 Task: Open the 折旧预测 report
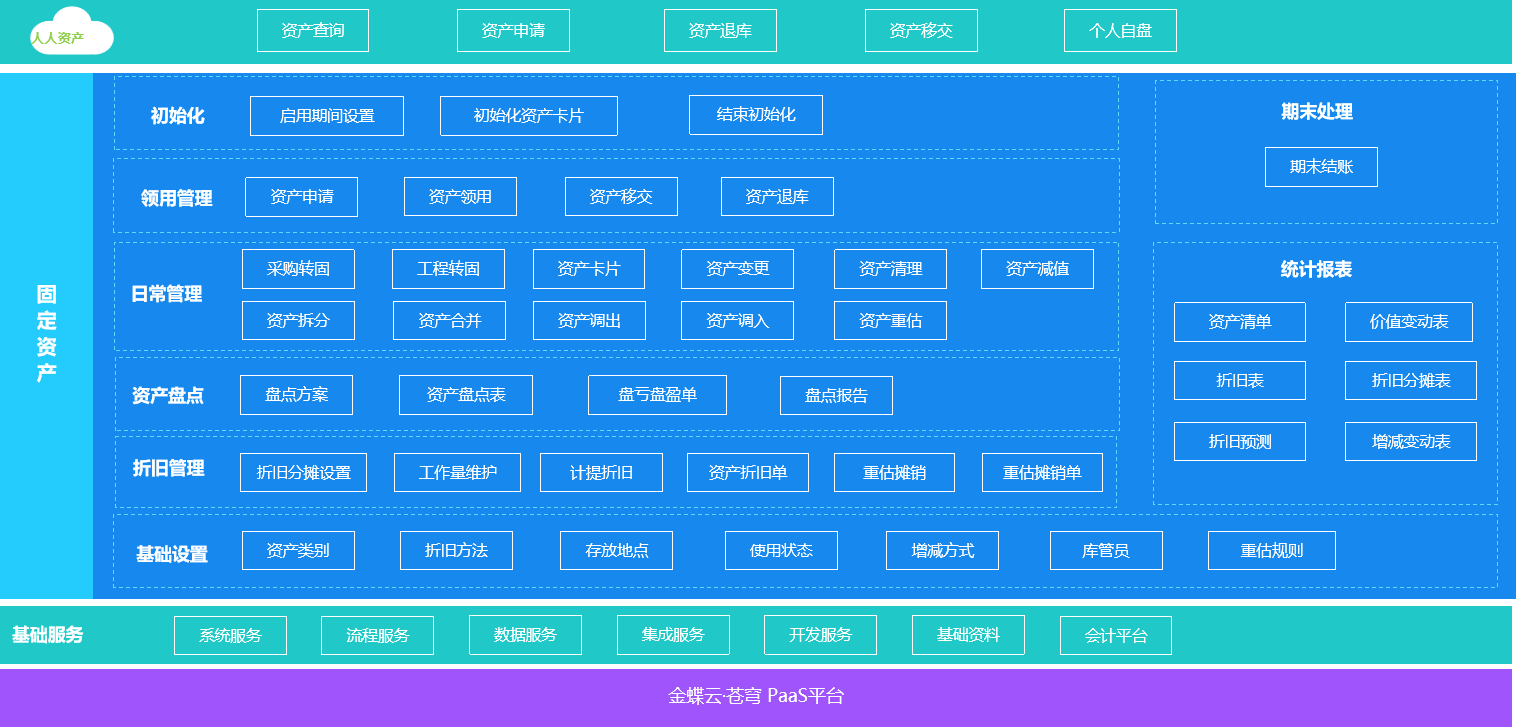pyautogui.click(x=1240, y=442)
